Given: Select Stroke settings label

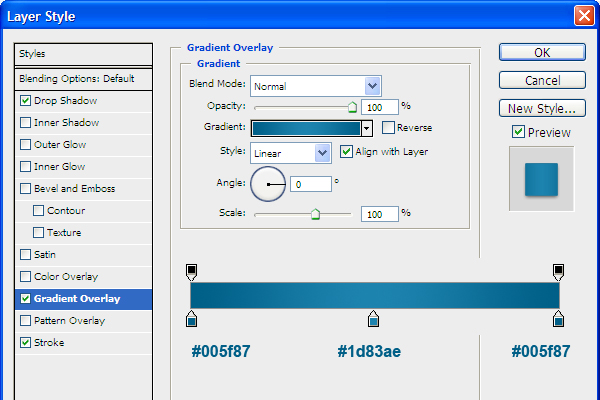Looking at the screenshot, I should tap(49, 343).
